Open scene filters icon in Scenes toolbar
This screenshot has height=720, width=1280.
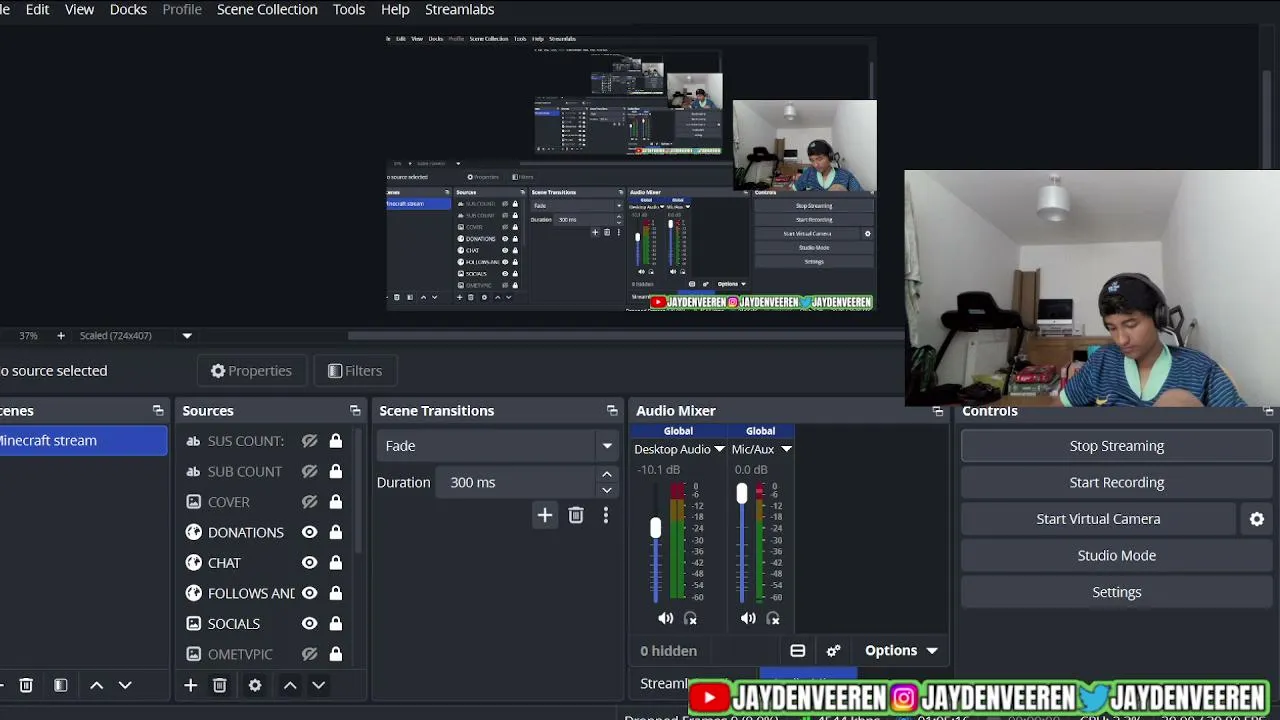tap(61, 685)
